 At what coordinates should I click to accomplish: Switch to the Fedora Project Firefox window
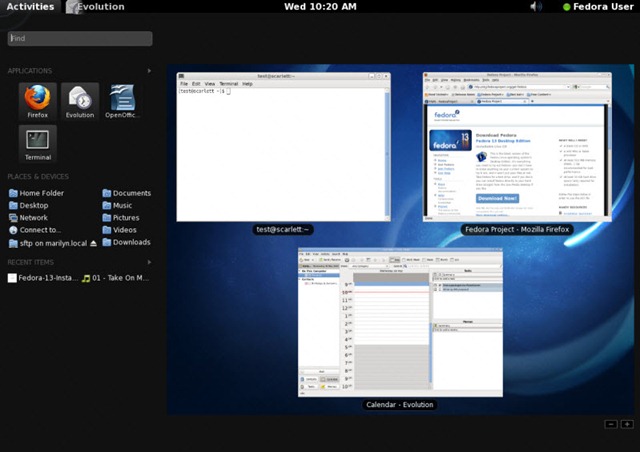[515, 145]
